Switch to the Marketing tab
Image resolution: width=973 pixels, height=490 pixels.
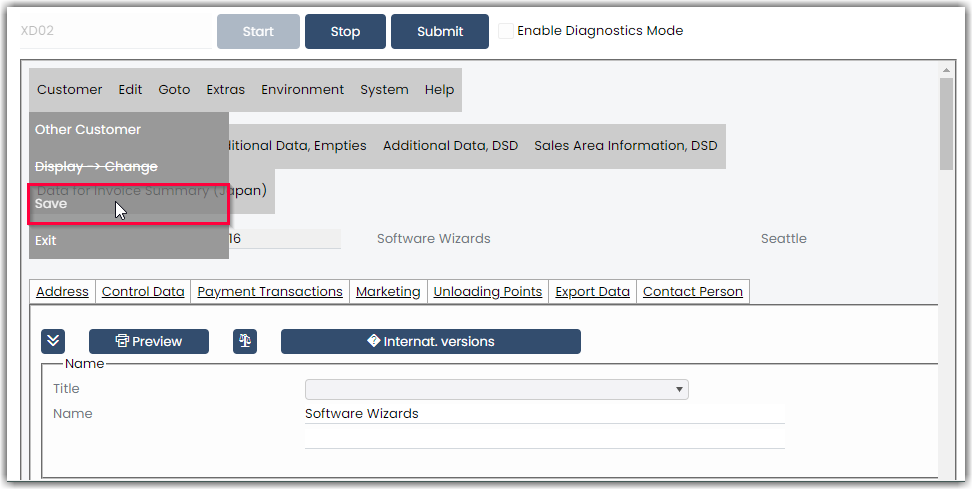point(388,292)
